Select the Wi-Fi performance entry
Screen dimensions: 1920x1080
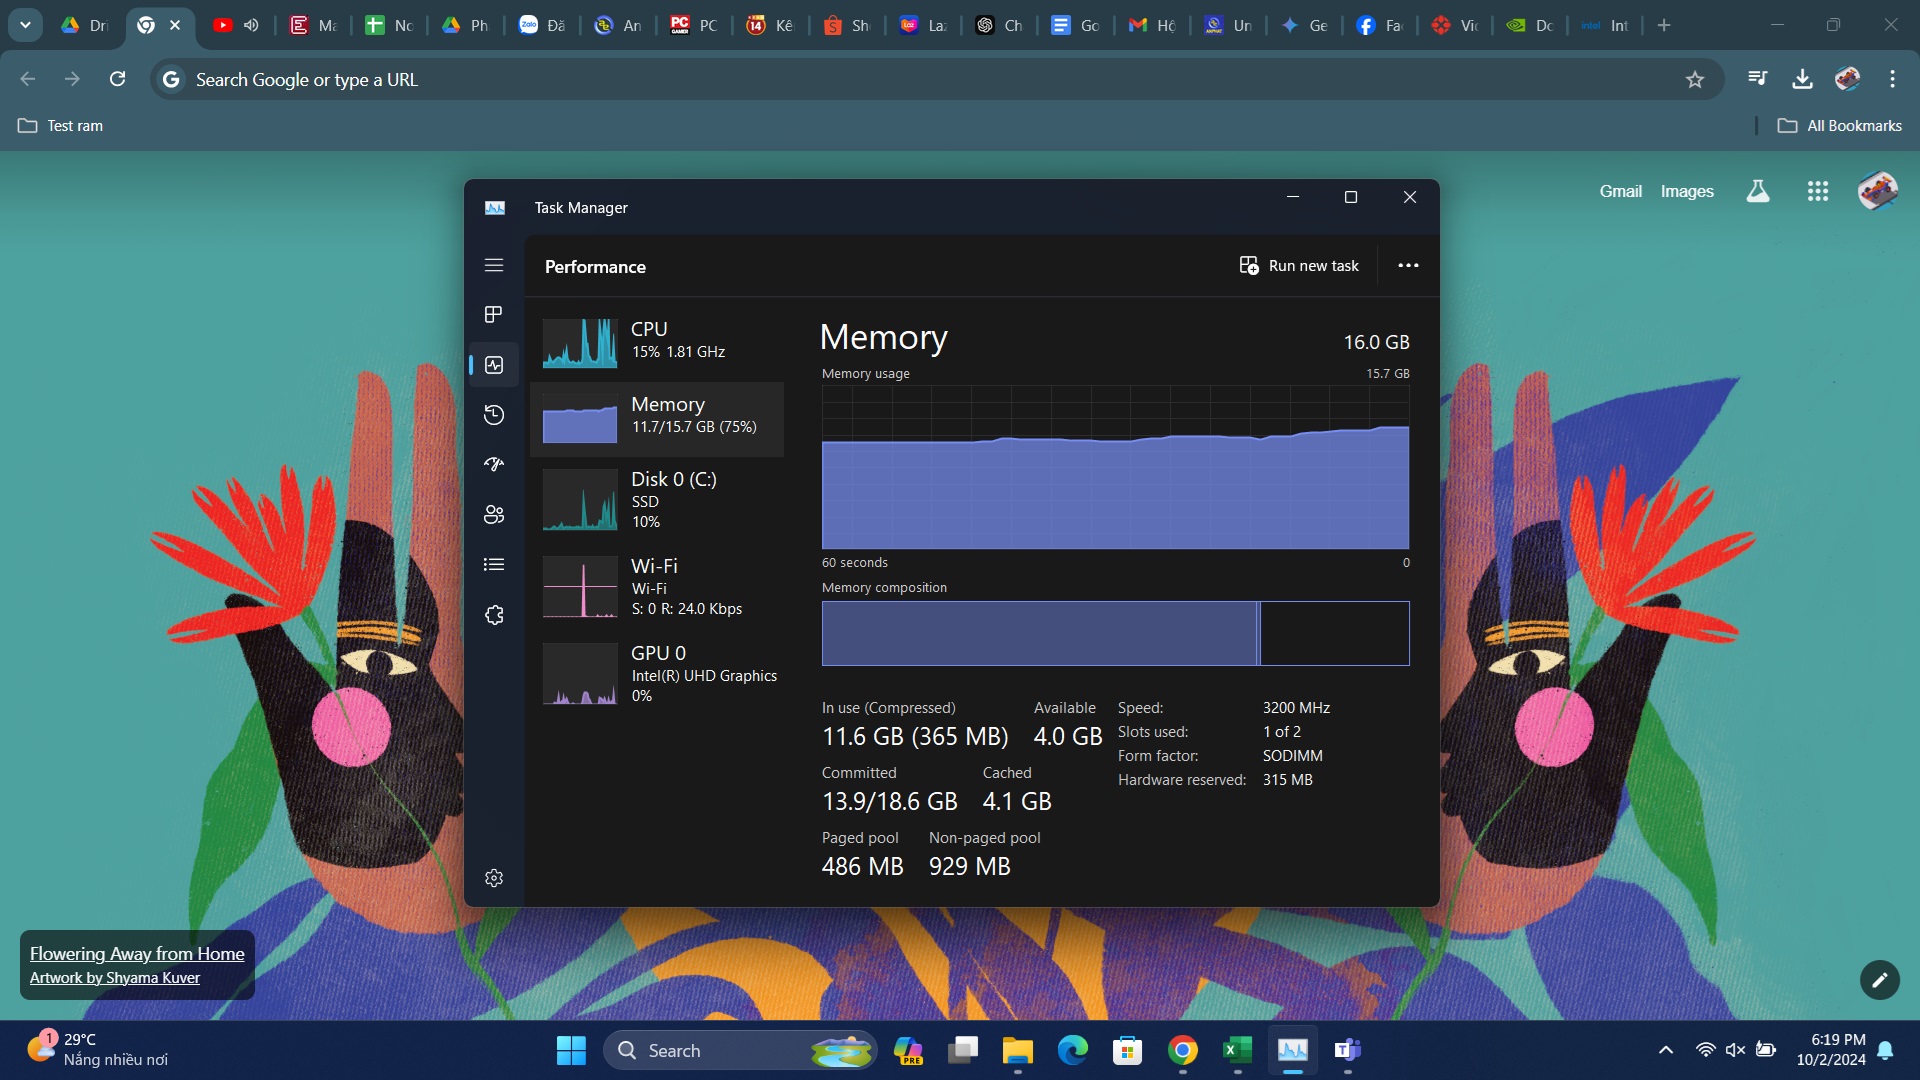pos(657,587)
